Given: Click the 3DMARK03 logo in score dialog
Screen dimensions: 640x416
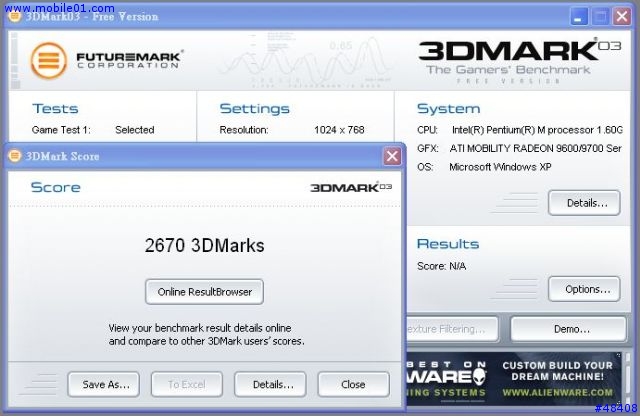Looking at the screenshot, I should [x=351, y=187].
